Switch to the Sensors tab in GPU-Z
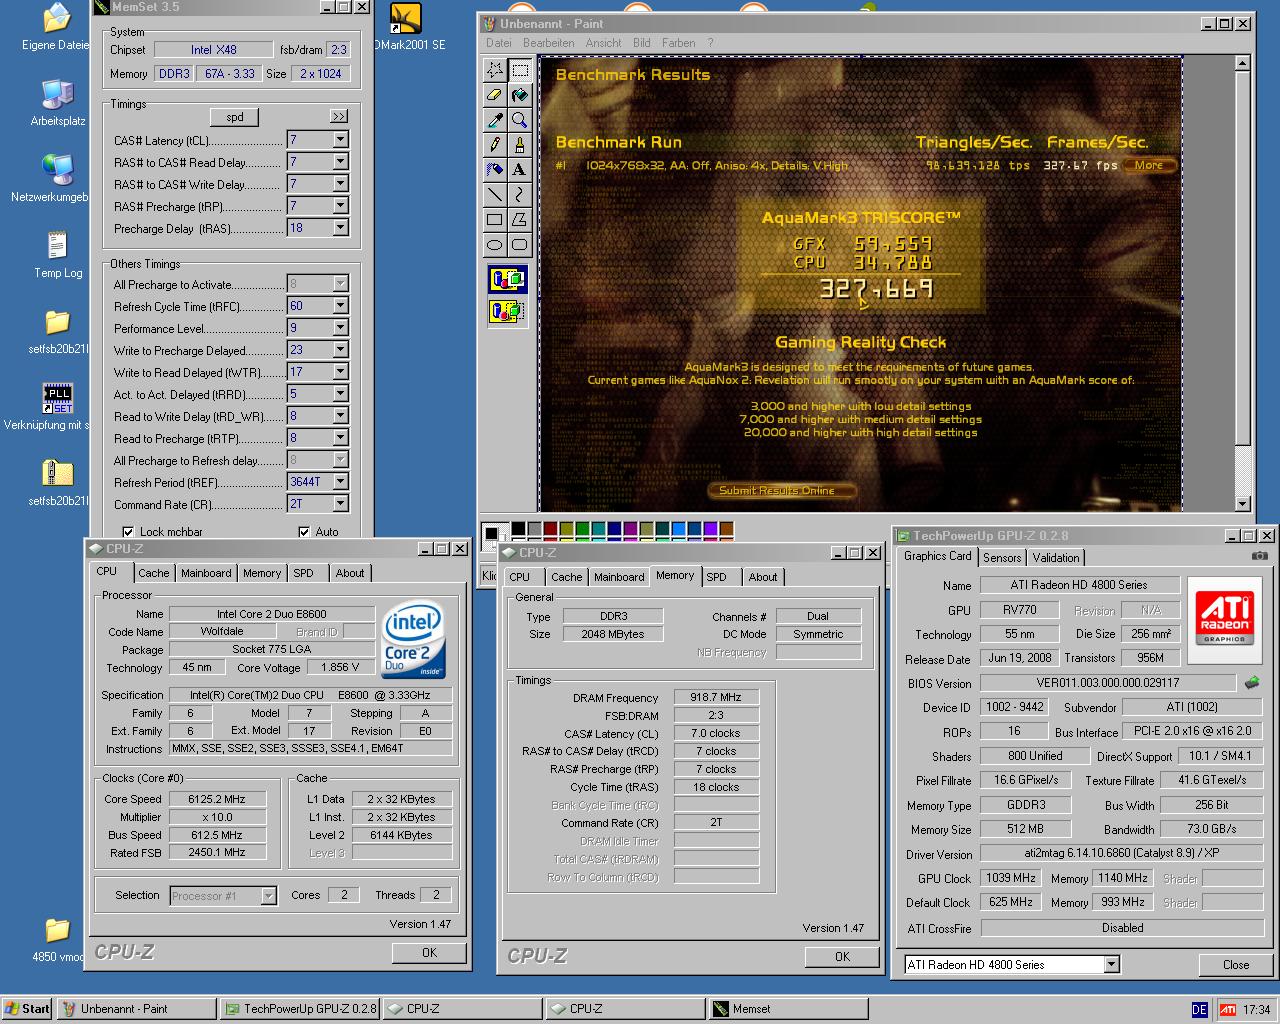Image resolution: width=1280 pixels, height=1024 pixels. 1002,558
